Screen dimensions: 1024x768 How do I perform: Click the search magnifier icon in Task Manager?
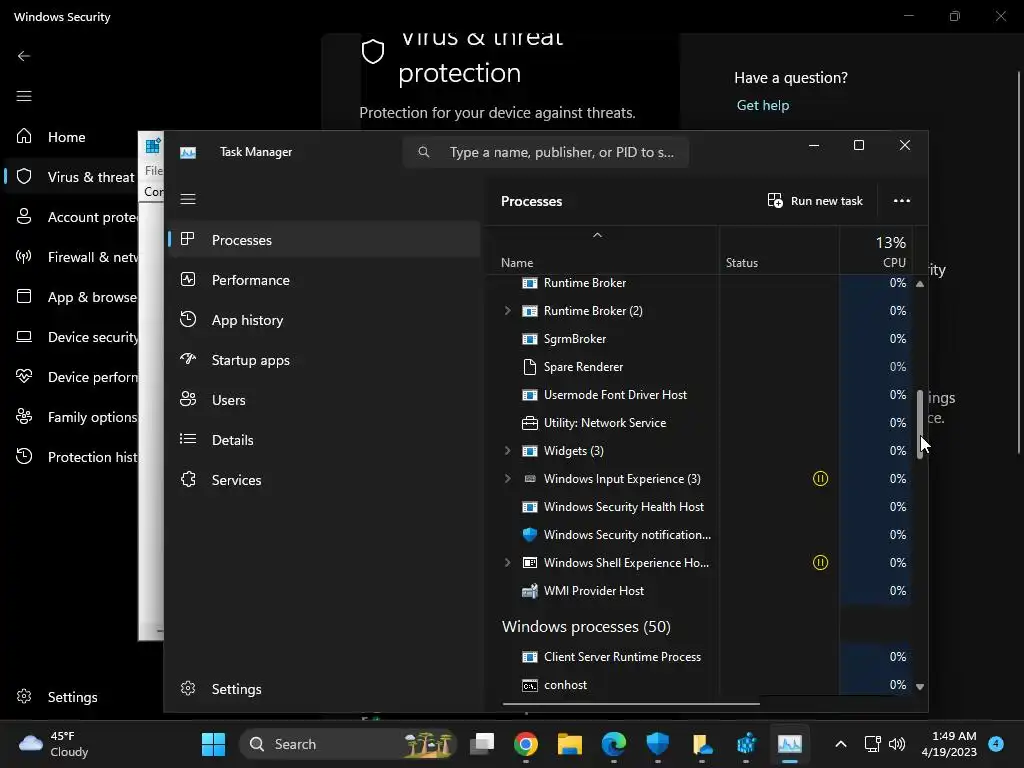click(x=424, y=152)
